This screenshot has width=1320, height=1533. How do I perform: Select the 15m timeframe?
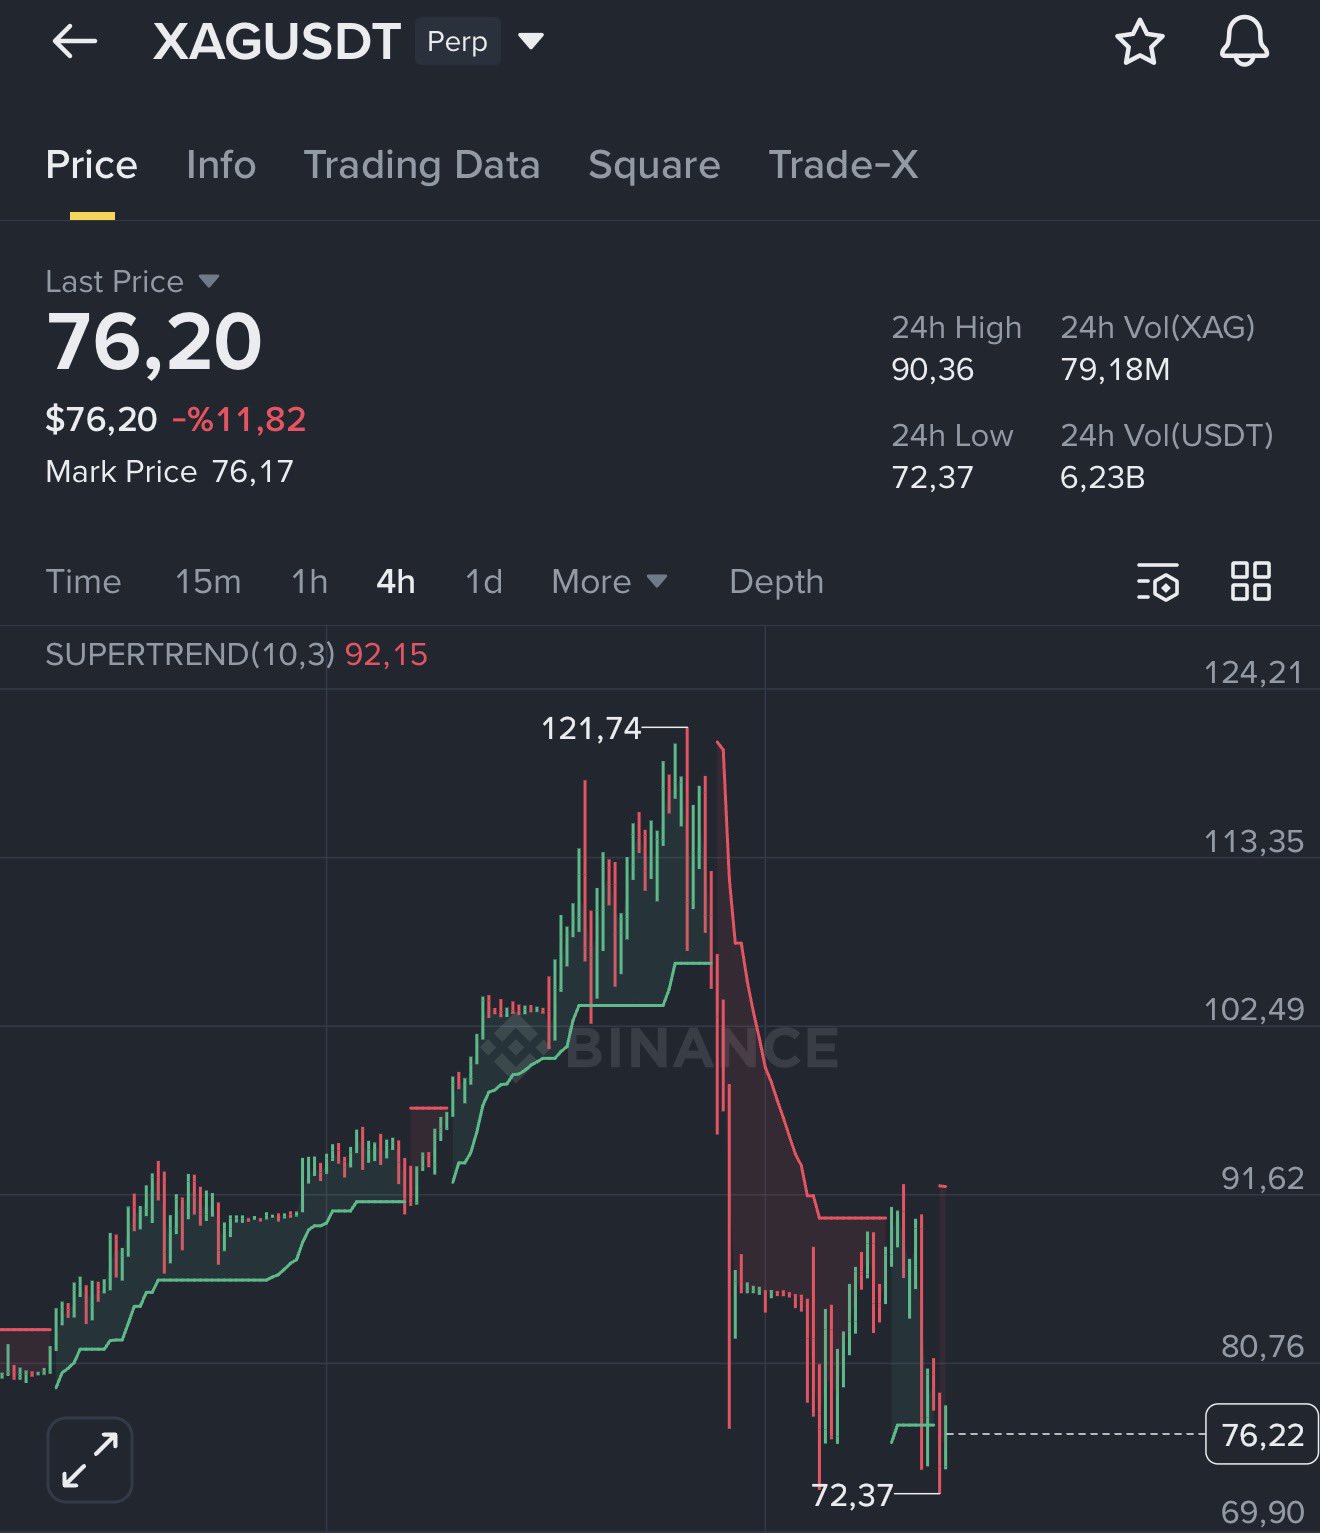[x=208, y=581]
